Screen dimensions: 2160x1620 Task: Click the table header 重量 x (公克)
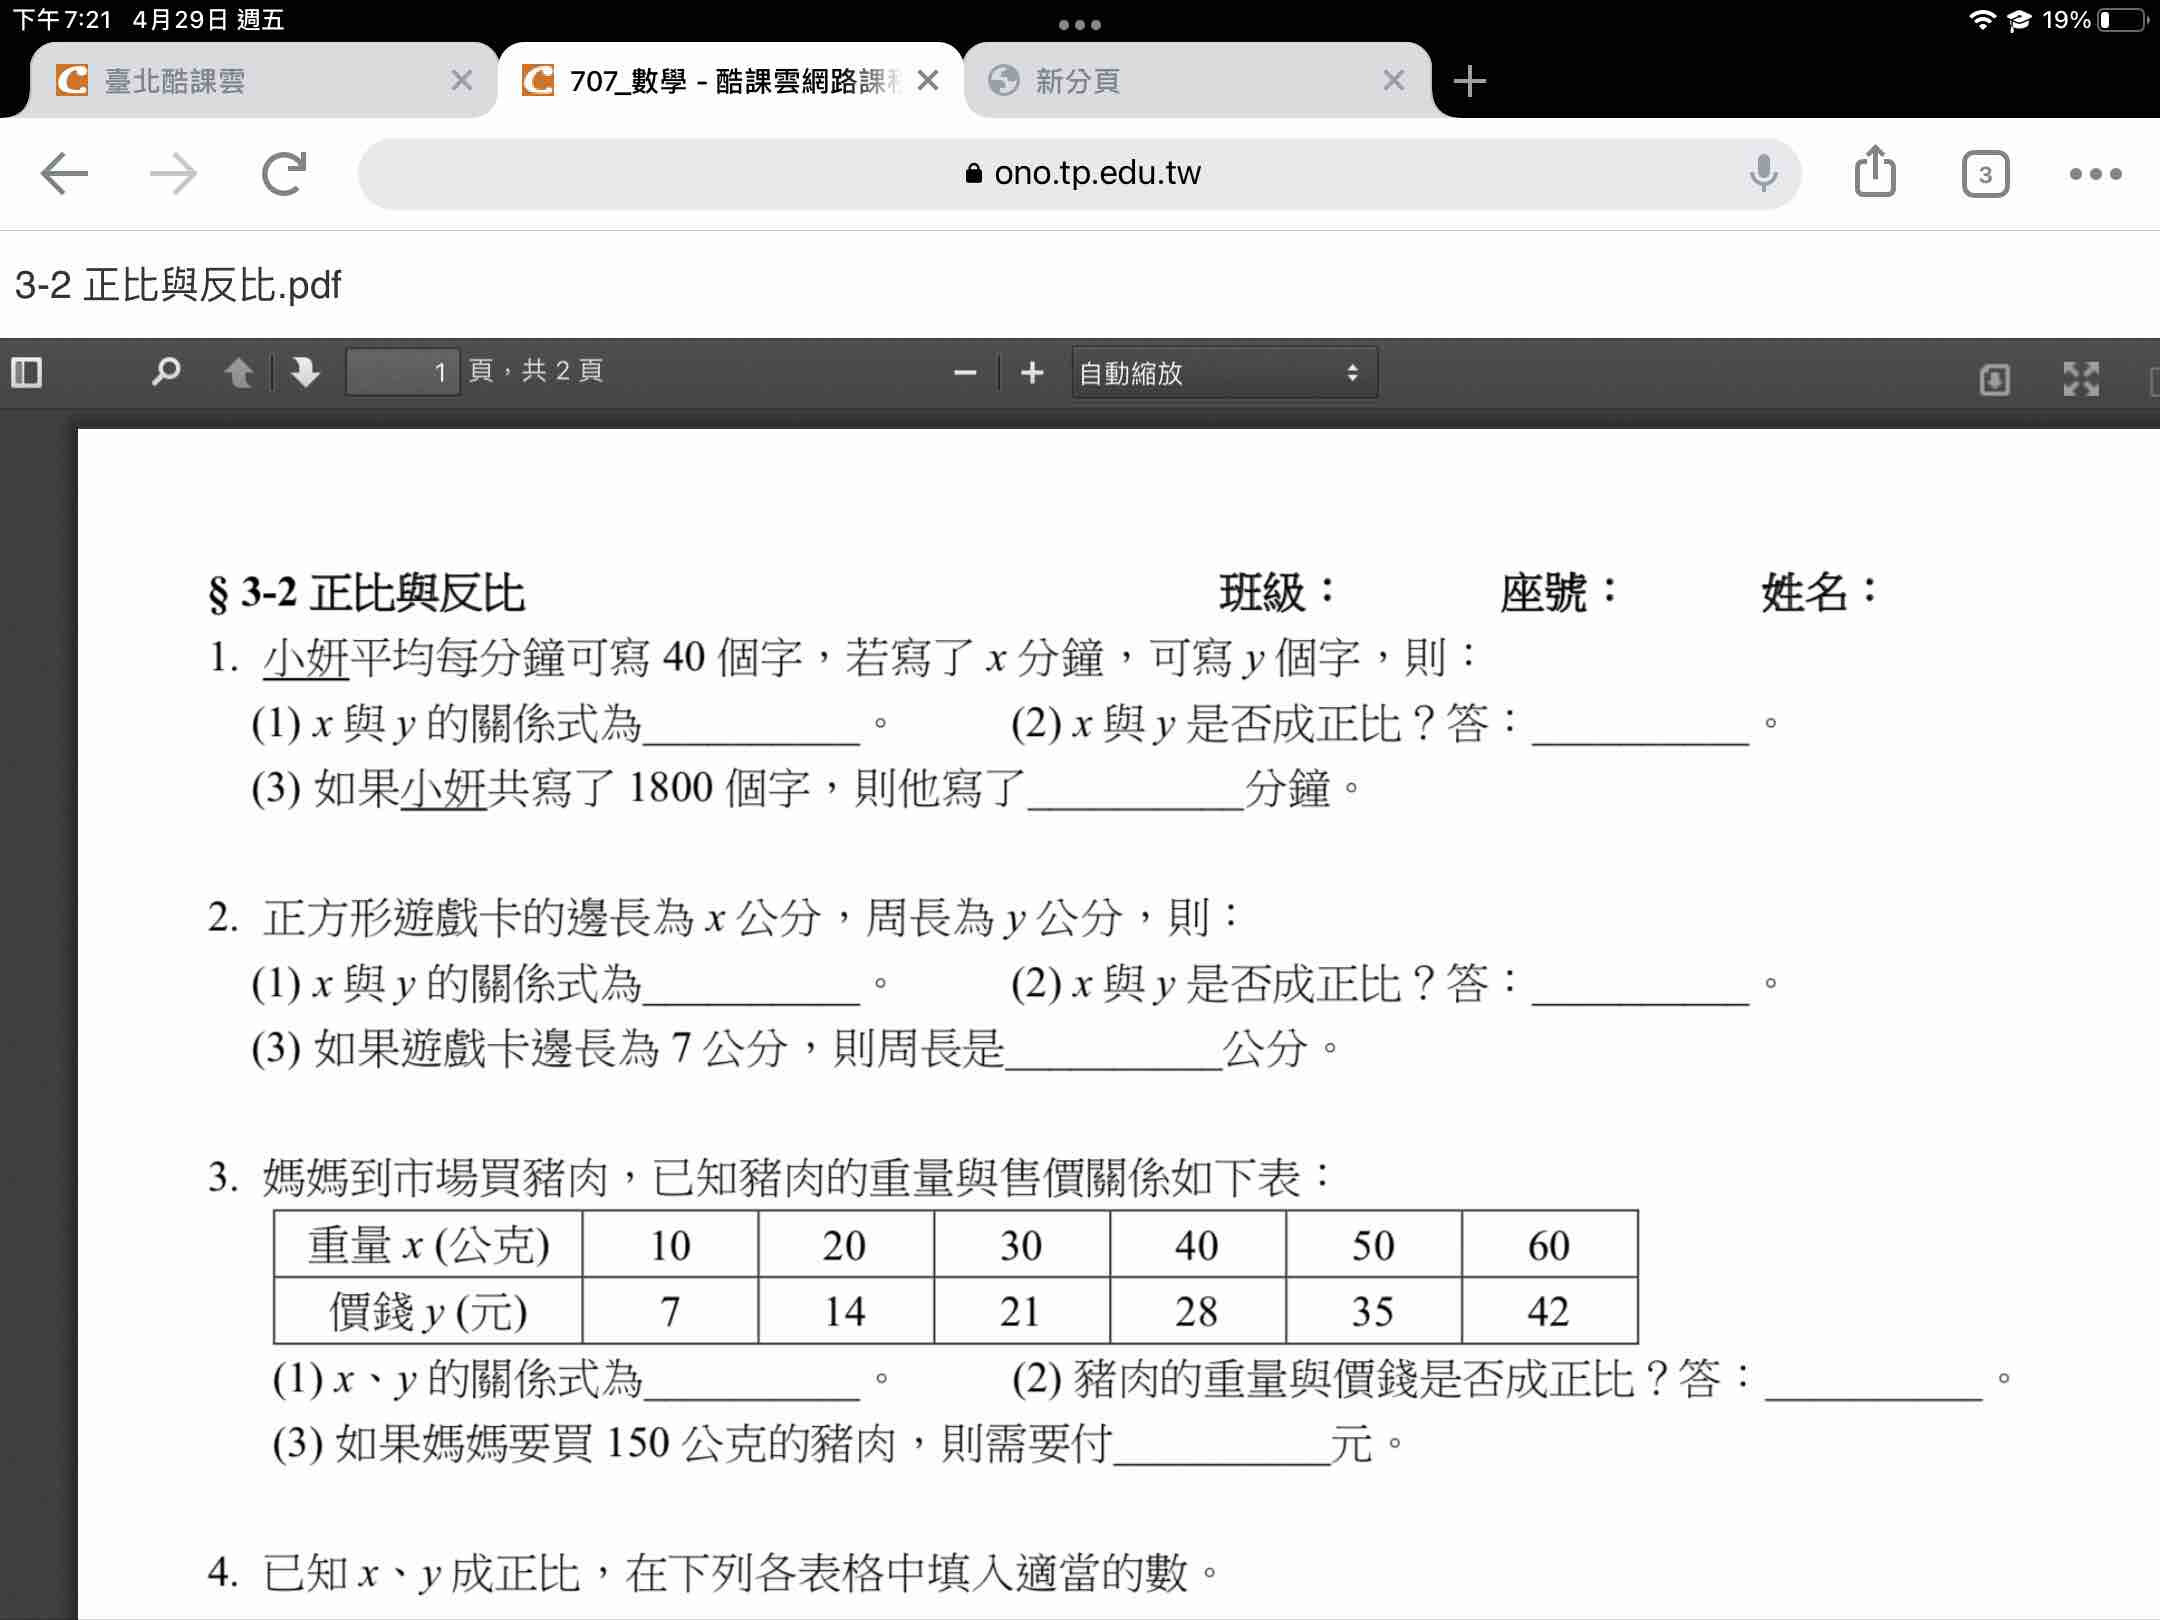click(428, 1245)
